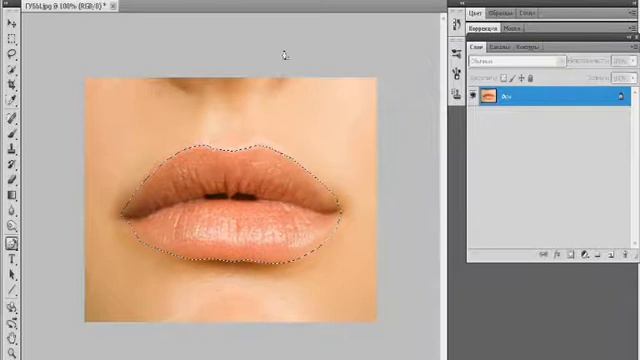Open the Brushes panel icon in the dock
The image size is (640, 360).
click(x=456, y=73)
